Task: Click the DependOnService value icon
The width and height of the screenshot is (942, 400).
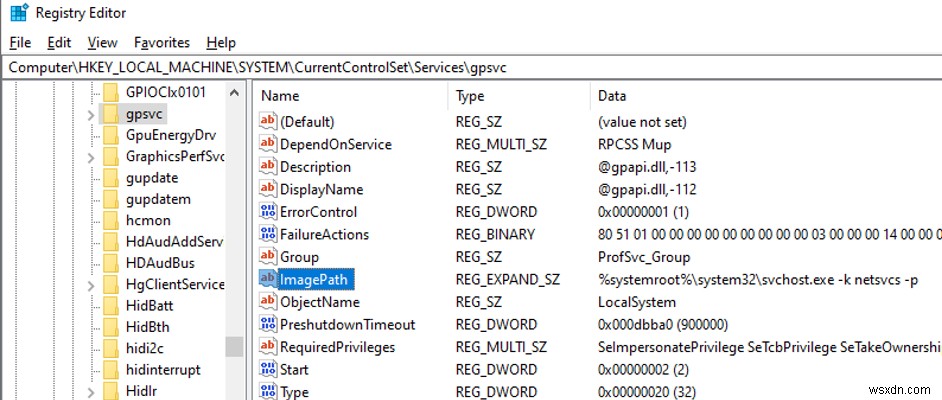Action: pos(268,144)
